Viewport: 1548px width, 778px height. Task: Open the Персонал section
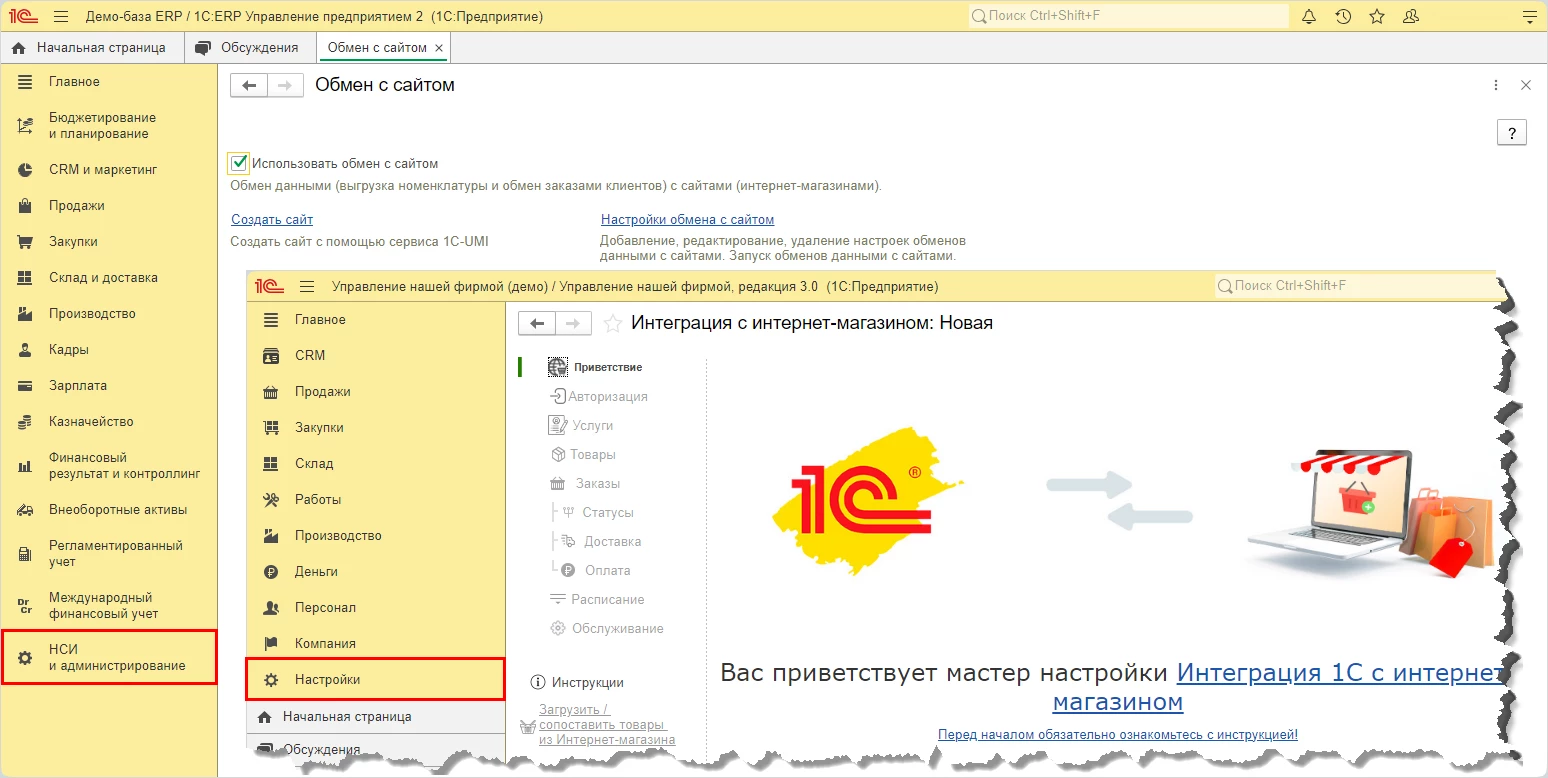[376, 608]
